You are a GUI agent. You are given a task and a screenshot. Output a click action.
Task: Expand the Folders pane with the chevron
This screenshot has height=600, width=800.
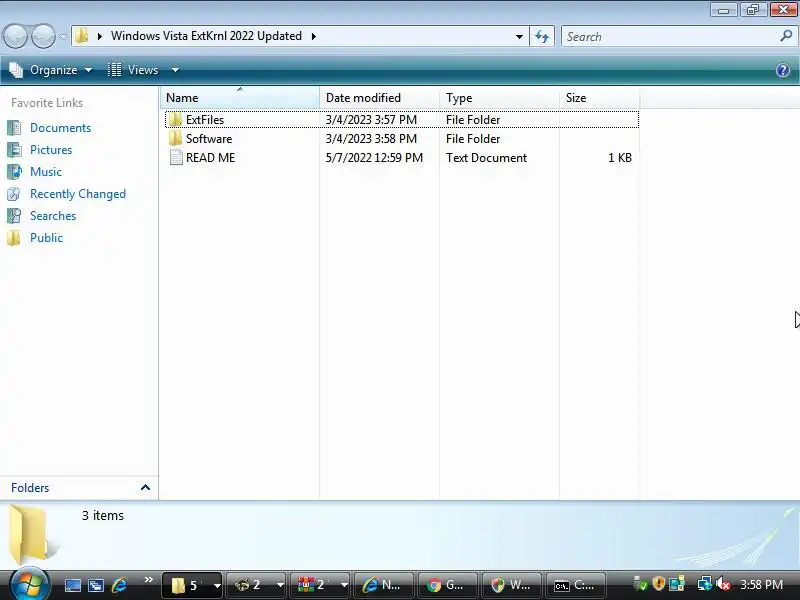coord(145,487)
